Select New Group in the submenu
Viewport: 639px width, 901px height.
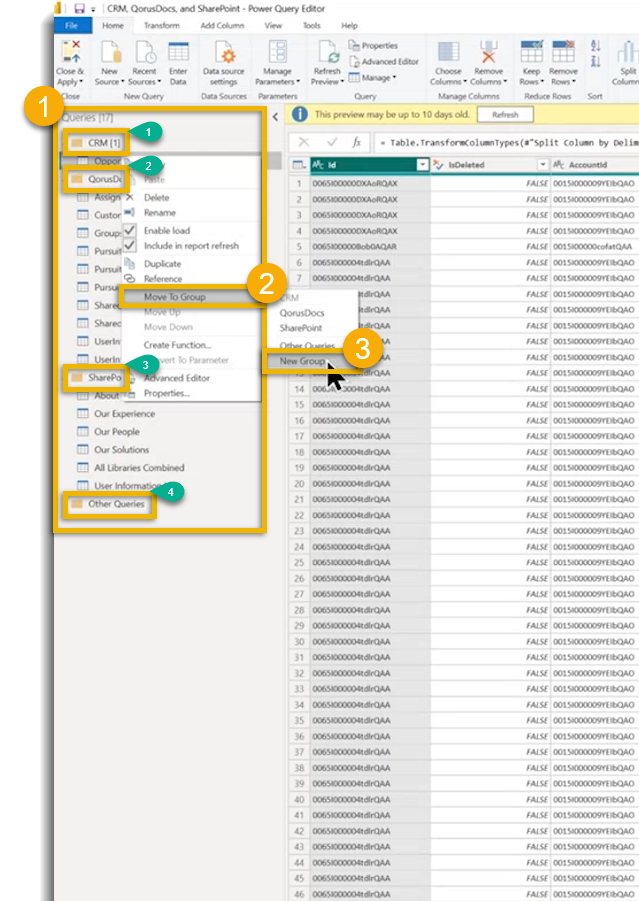pos(302,361)
